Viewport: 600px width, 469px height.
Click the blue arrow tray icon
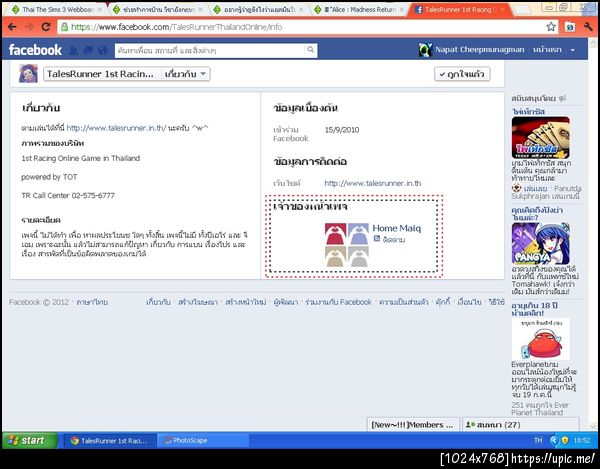point(554,440)
